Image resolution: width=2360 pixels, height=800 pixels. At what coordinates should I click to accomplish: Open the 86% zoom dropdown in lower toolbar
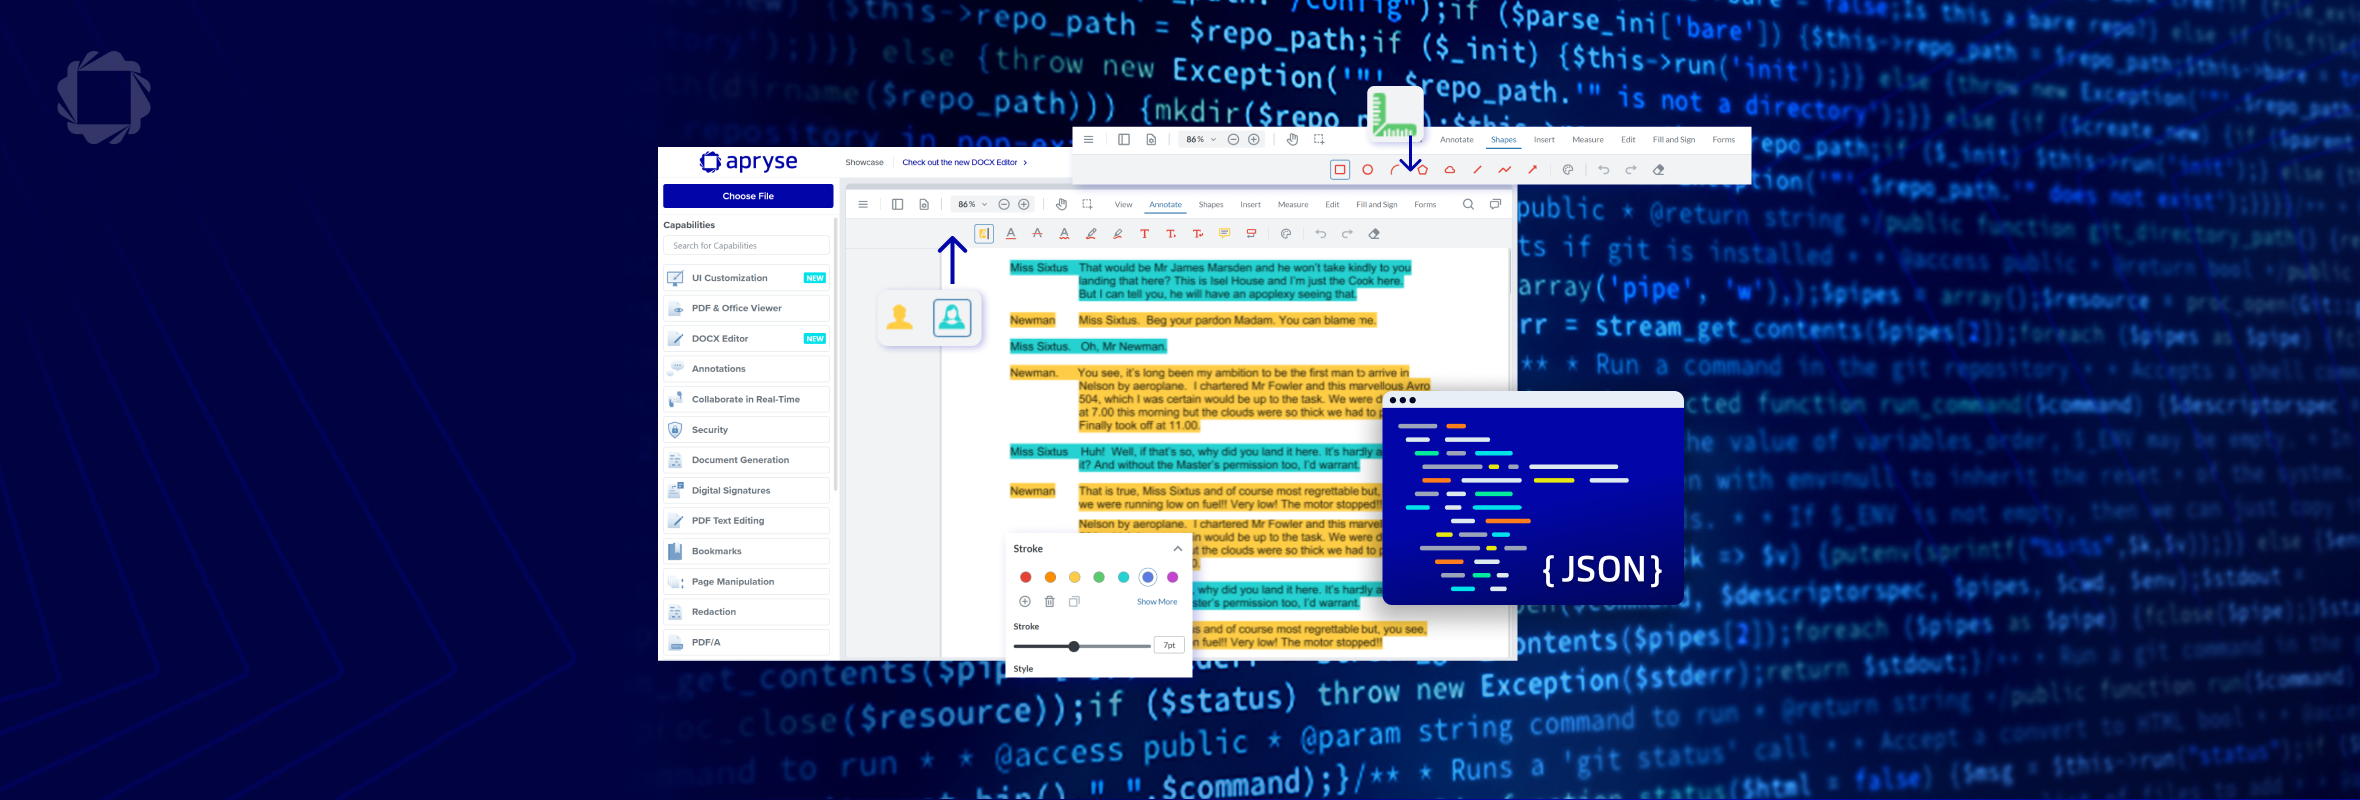(972, 204)
